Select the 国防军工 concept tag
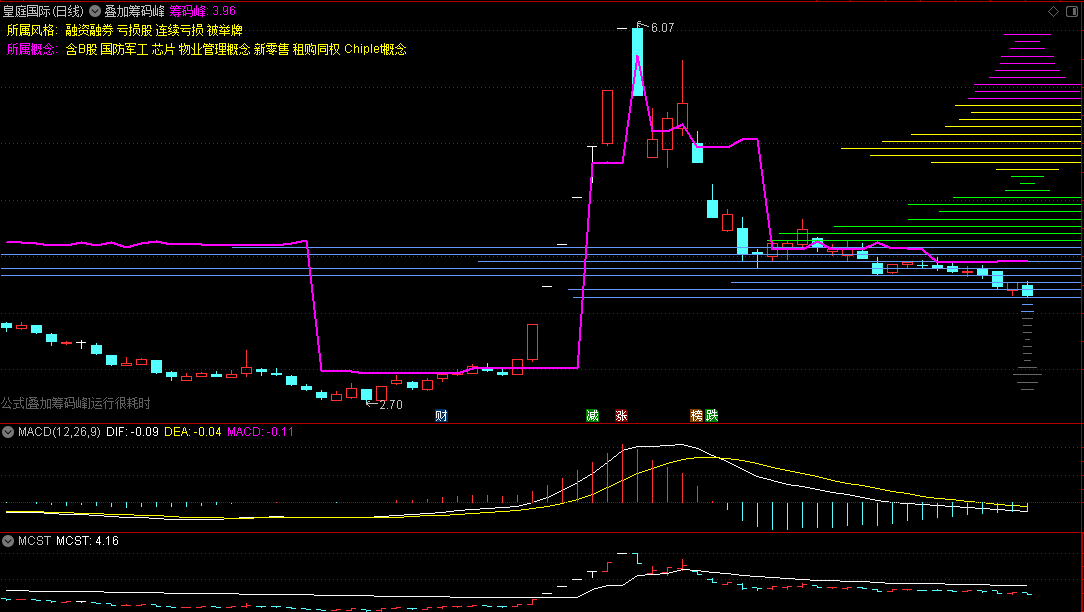The height and width of the screenshot is (612, 1084). [124, 49]
